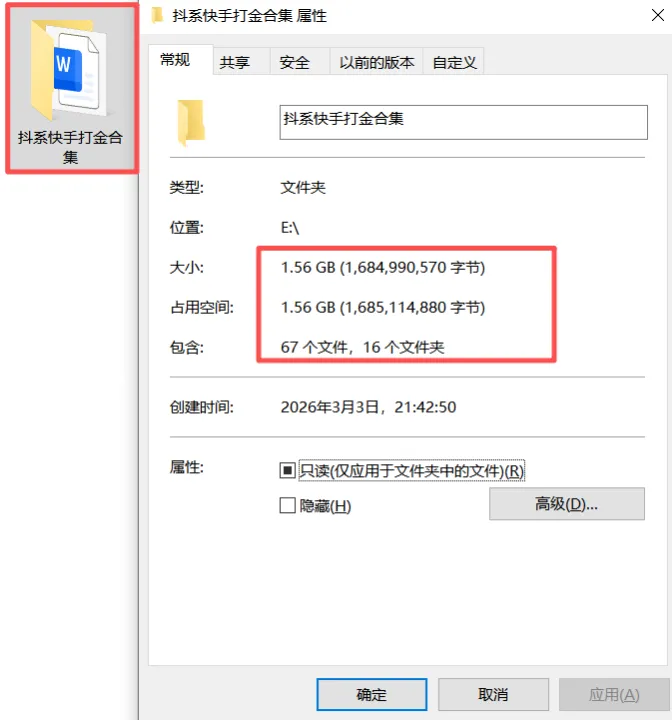
Task: Open the 高级(D)... advanced options
Action: pyautogui.click(x=566, y=504)
